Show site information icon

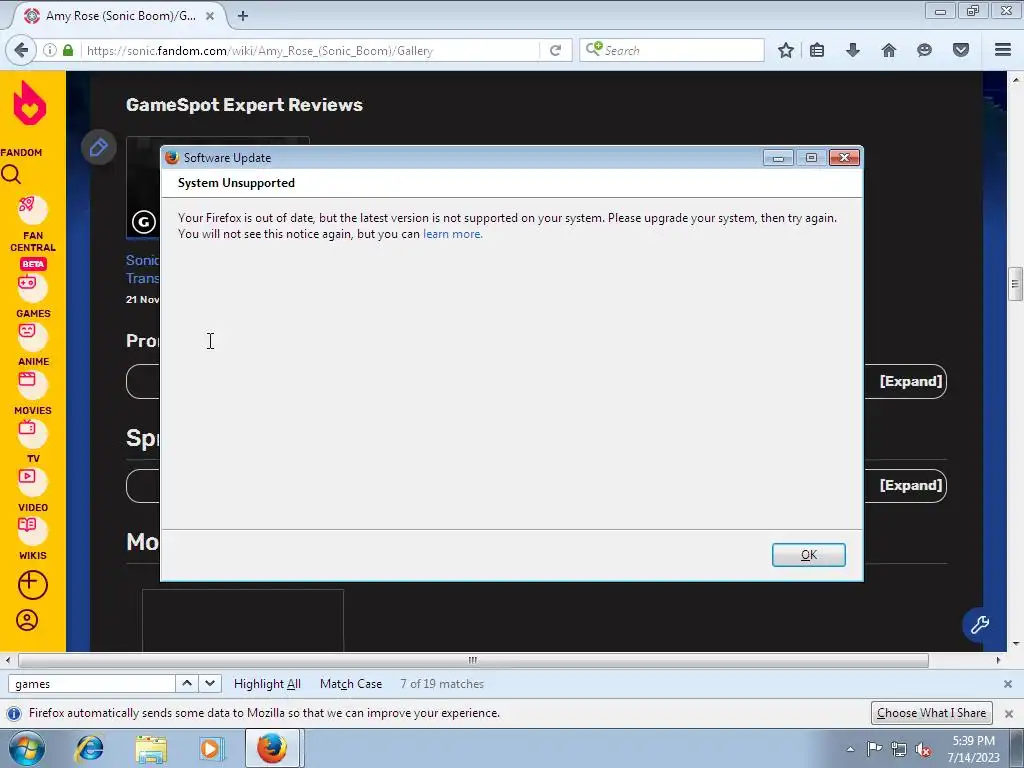50,50
